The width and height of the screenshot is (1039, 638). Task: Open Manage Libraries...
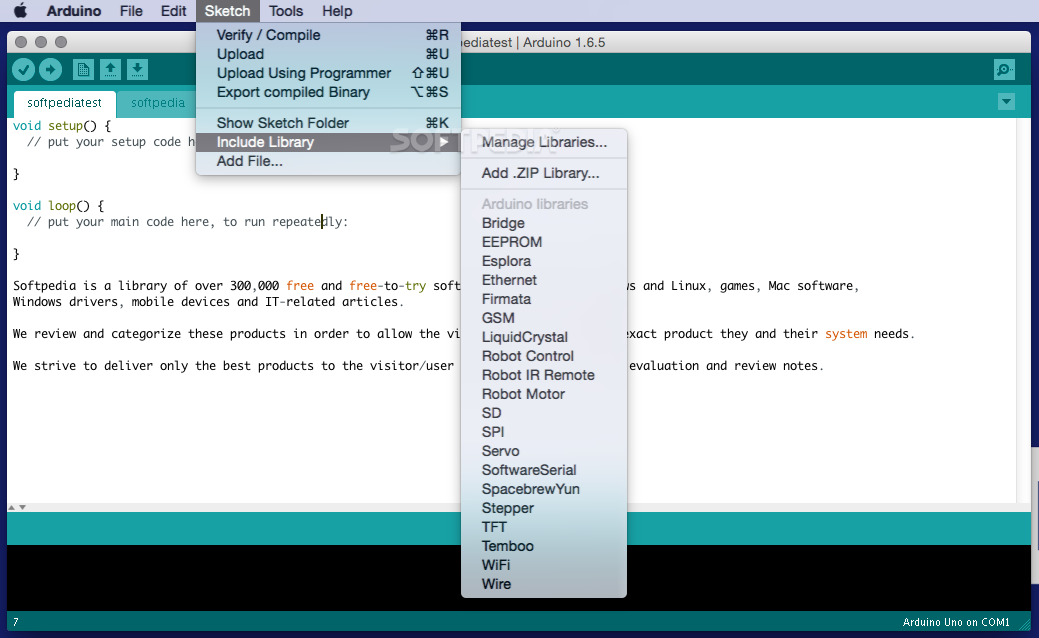click(543, 142)
